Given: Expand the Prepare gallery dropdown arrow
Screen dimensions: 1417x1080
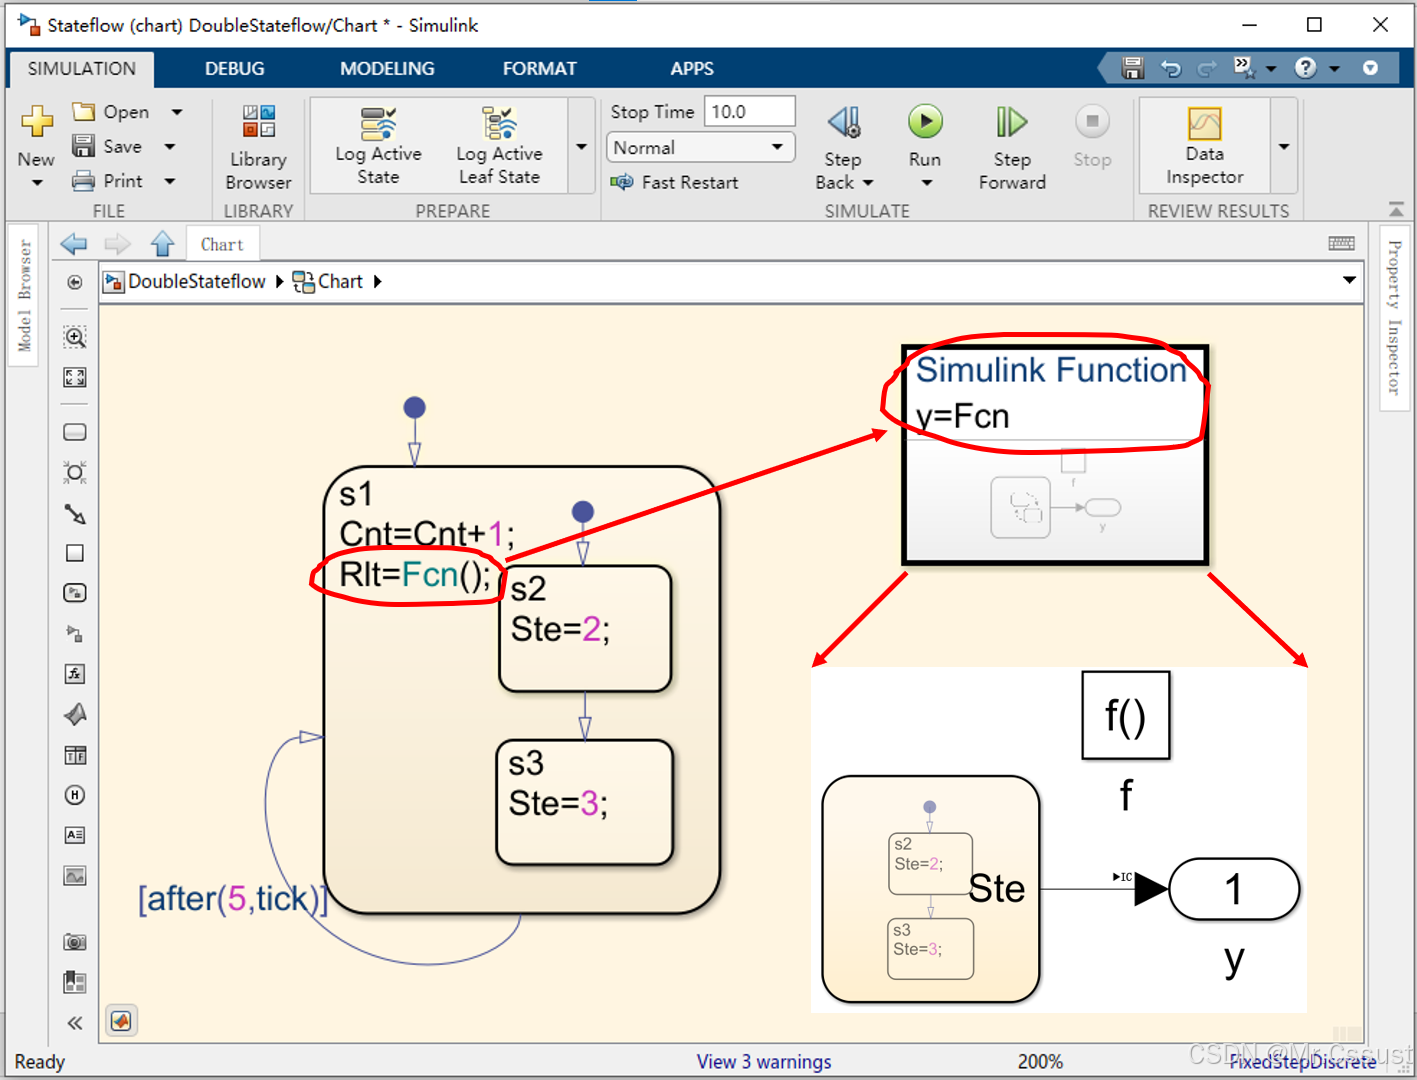Looking at the screenshot, I should point(582,147).
